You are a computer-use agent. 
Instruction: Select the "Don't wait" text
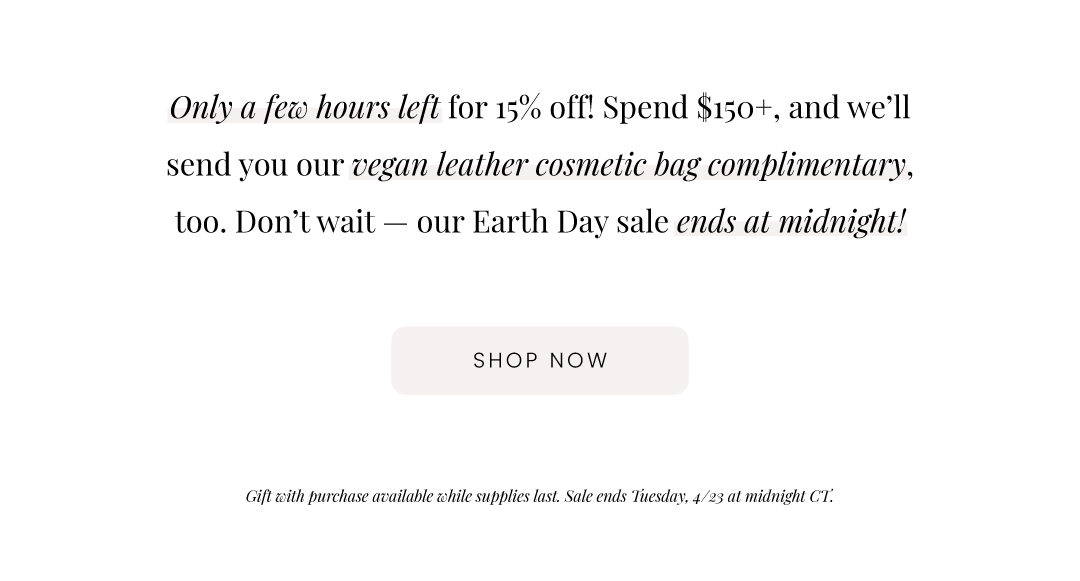[x=305, y=222]
